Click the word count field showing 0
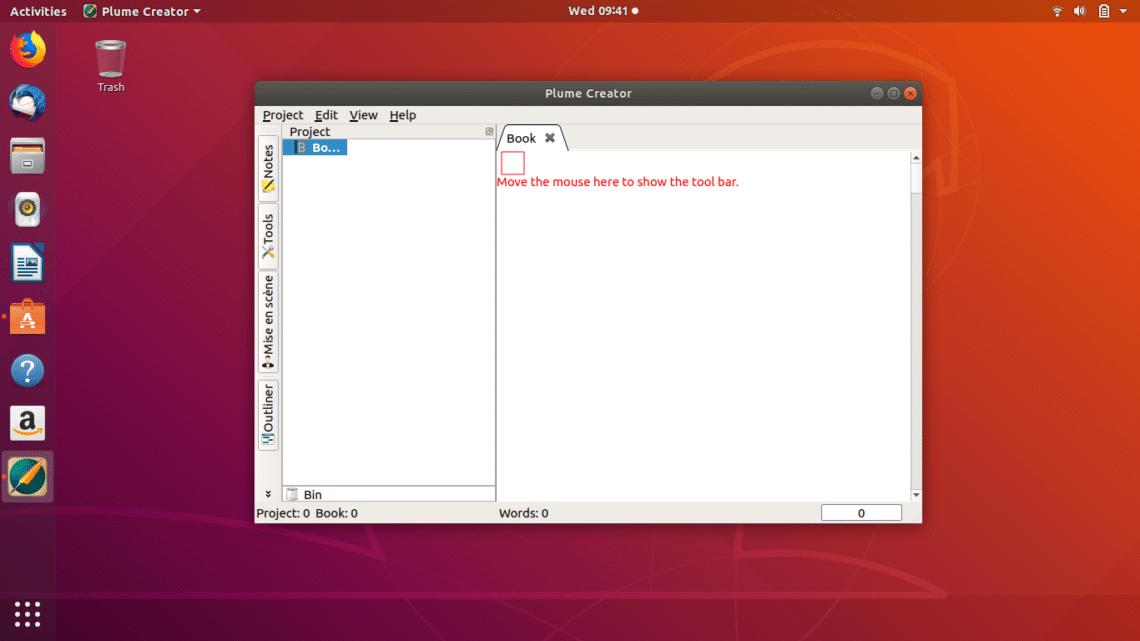Screen dimensions: 1140x641 (x=861, y=511)
